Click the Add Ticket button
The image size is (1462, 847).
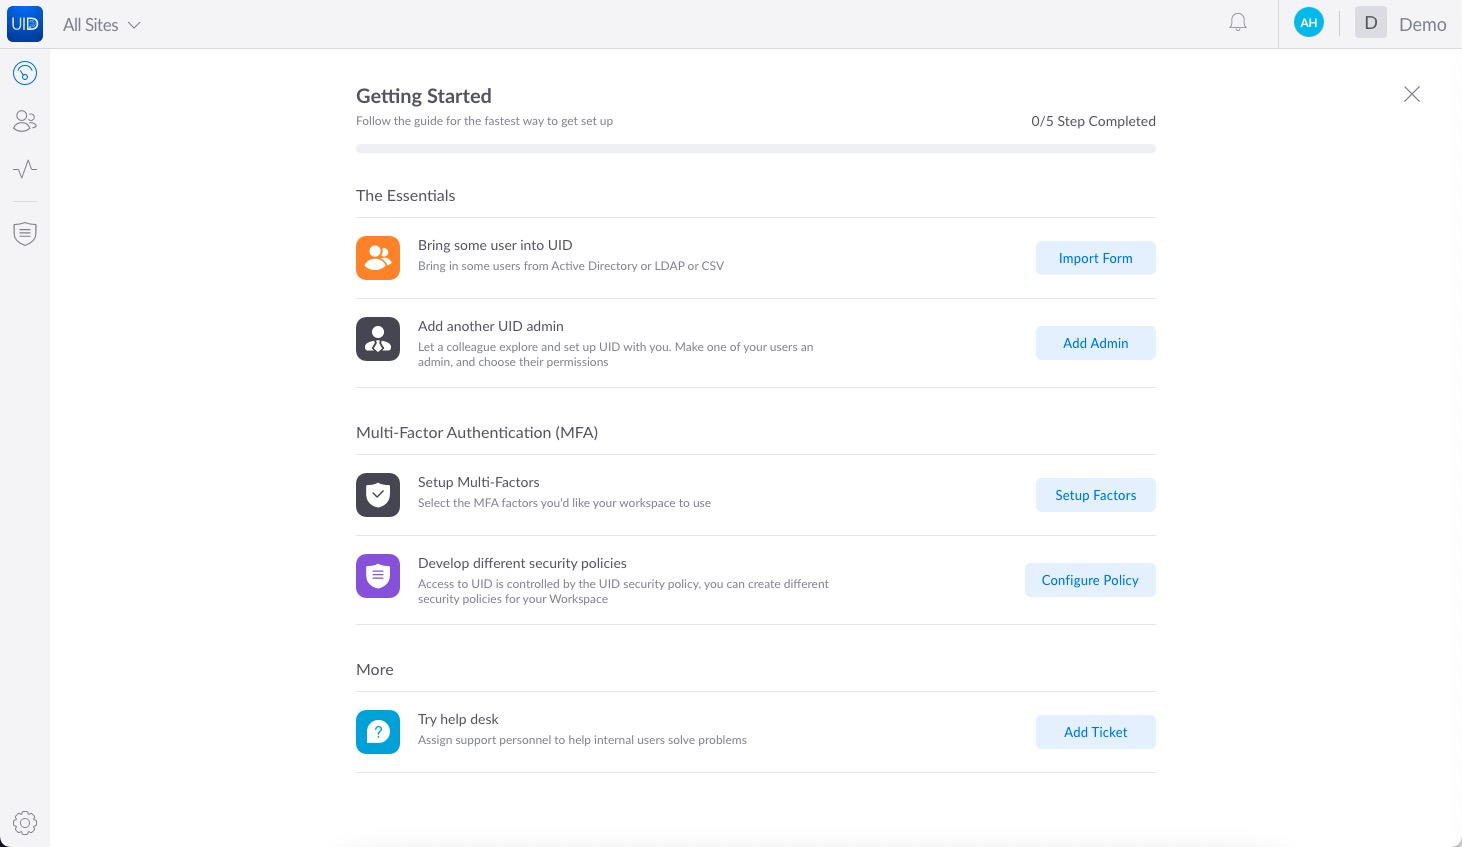point(1095,732)
